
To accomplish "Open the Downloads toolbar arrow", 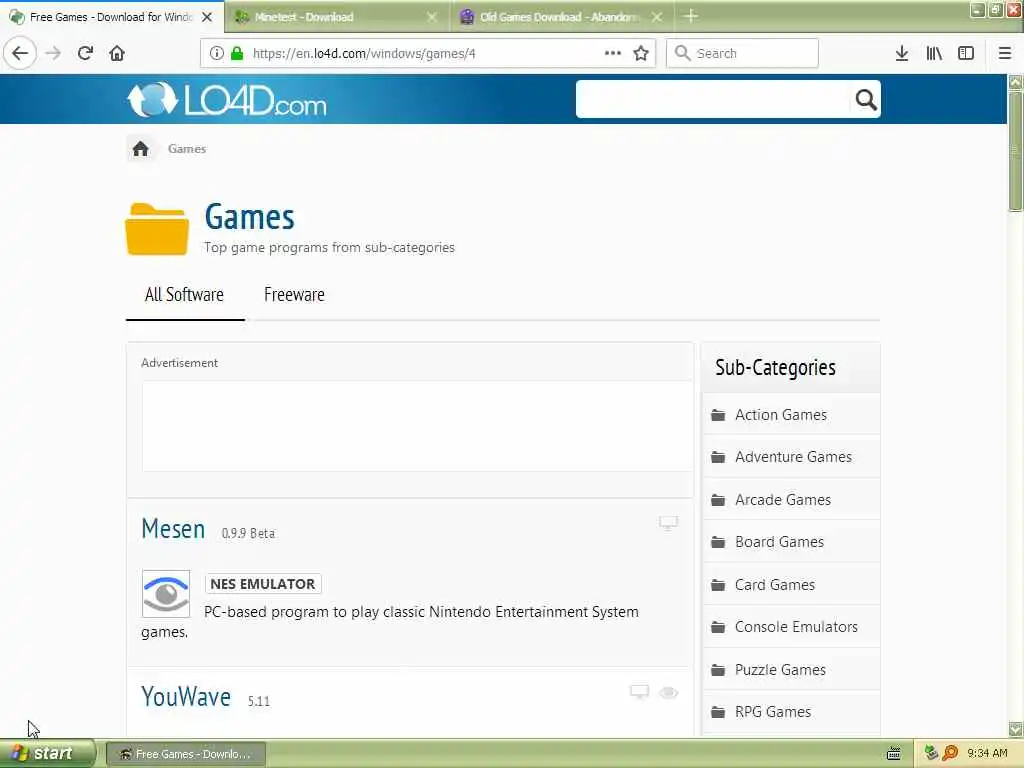I will pyautogui.click(x=902, y=54).
